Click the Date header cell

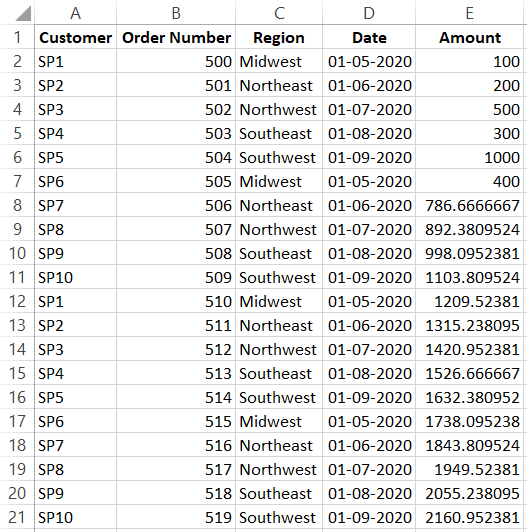369,37
